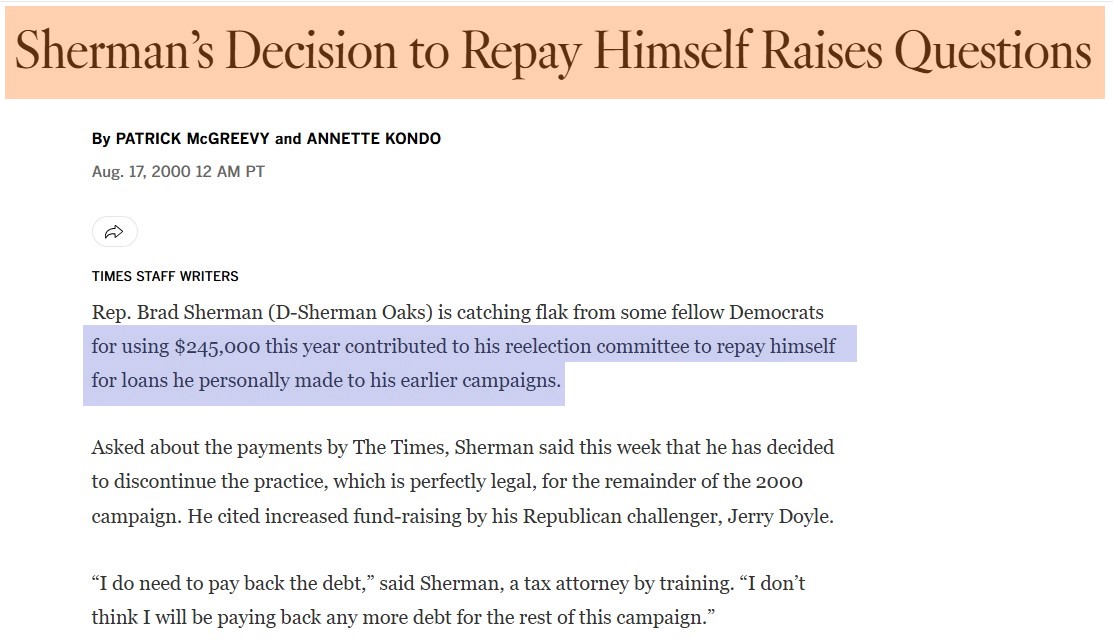Click line 'think I will be paying back'
Image resolution: width=1113 pixels, height=643 pixels.
coord(403,617)
